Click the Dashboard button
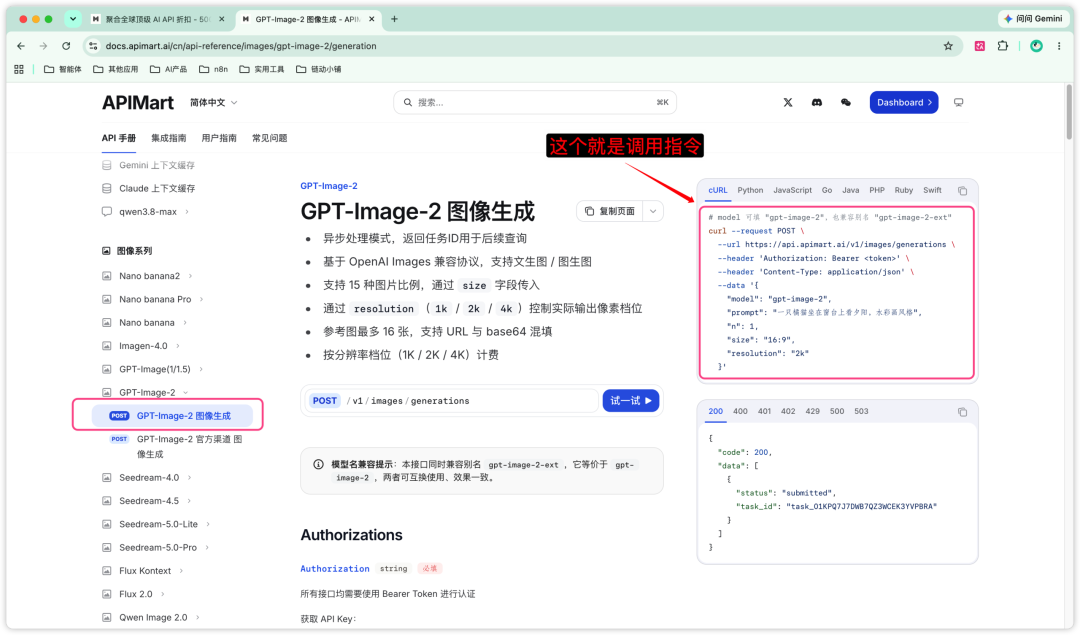The image size is (1080, 635). point(904,103)
